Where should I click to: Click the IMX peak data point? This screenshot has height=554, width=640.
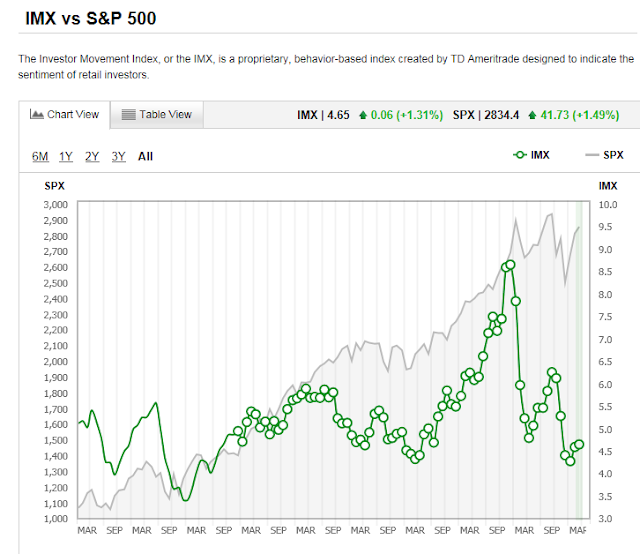tap(510, 264)
